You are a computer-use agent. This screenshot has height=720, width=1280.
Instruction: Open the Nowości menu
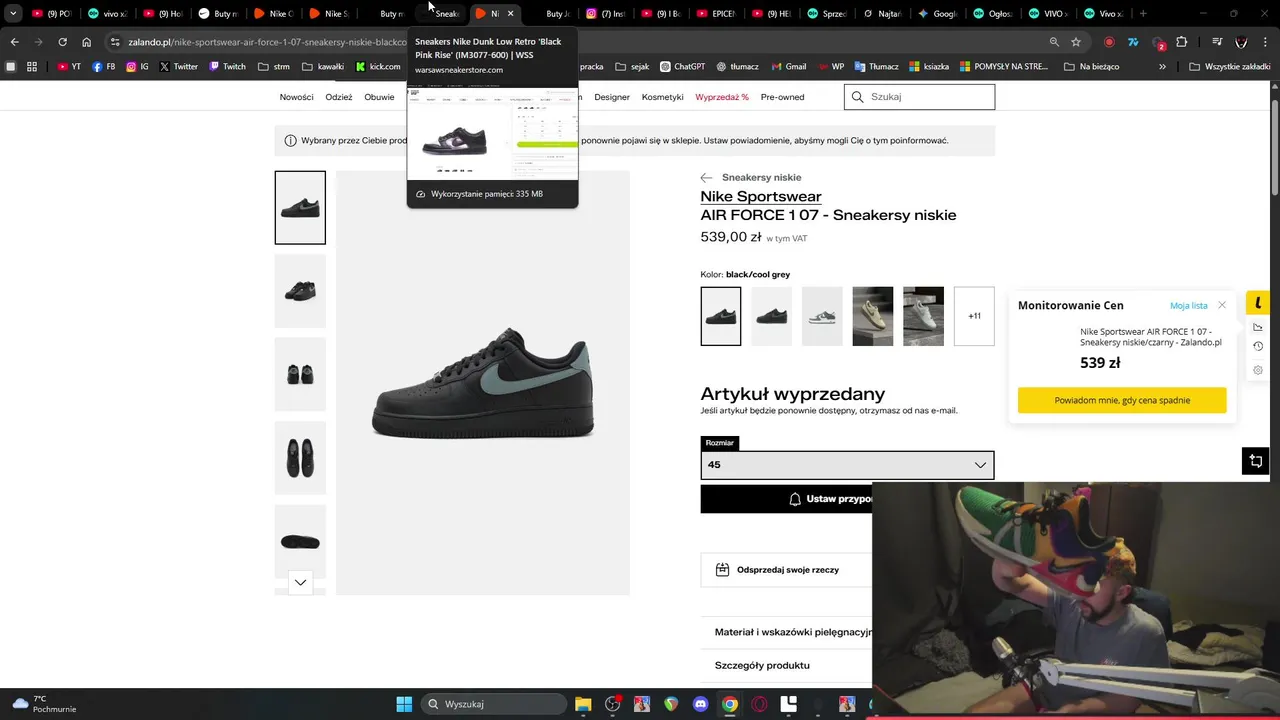(297, 97)
